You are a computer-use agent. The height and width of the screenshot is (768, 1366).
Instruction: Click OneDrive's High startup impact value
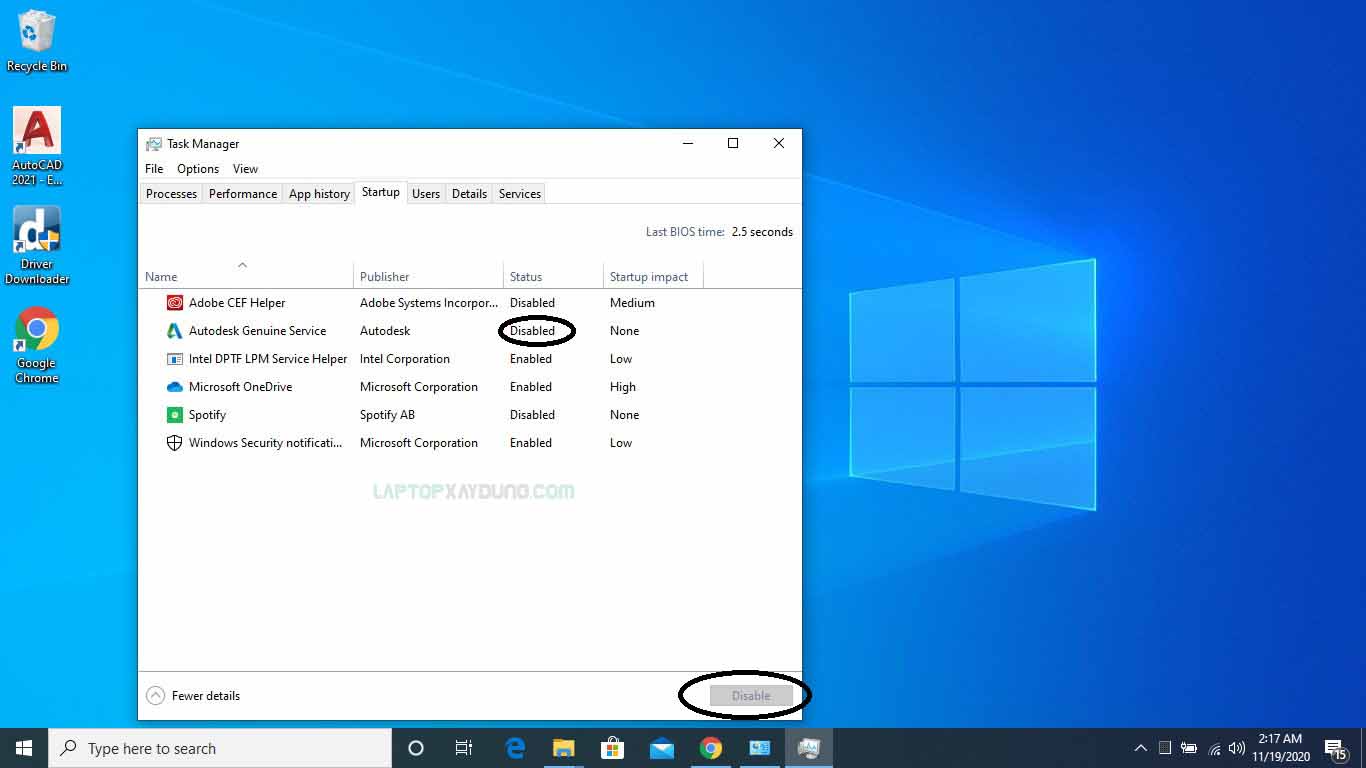pos(623,387)
